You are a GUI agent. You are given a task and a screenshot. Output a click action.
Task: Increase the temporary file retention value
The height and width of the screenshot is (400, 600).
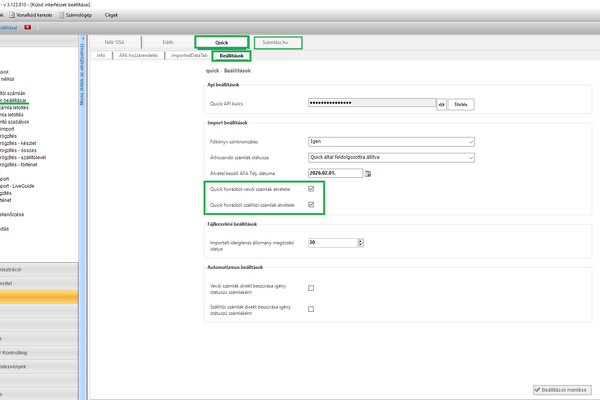click(360, 240)
